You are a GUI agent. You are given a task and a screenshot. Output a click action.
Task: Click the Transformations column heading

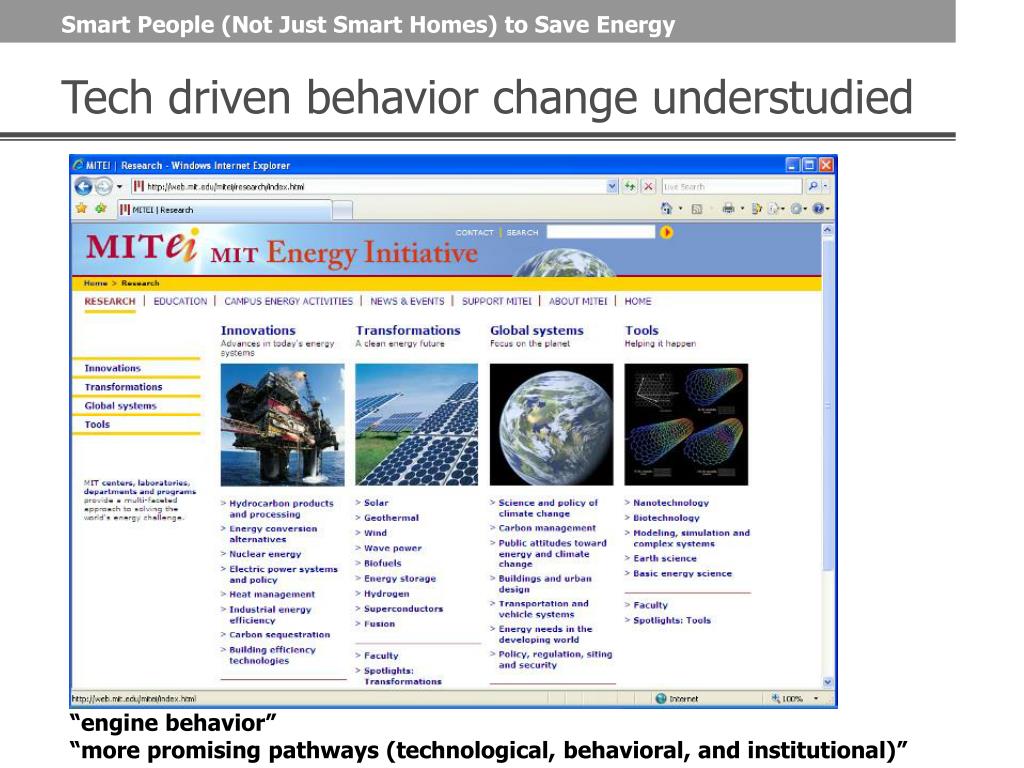pos(408,330)
